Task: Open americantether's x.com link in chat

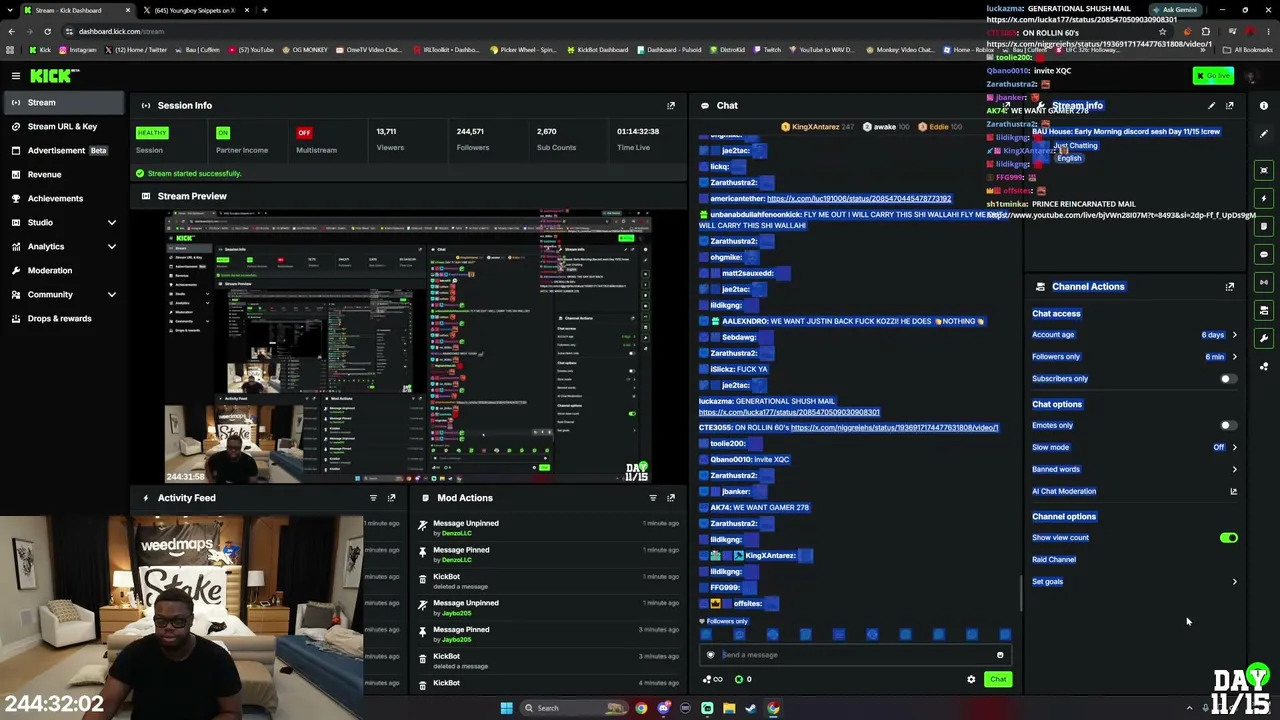Action: tap(858, 199)
